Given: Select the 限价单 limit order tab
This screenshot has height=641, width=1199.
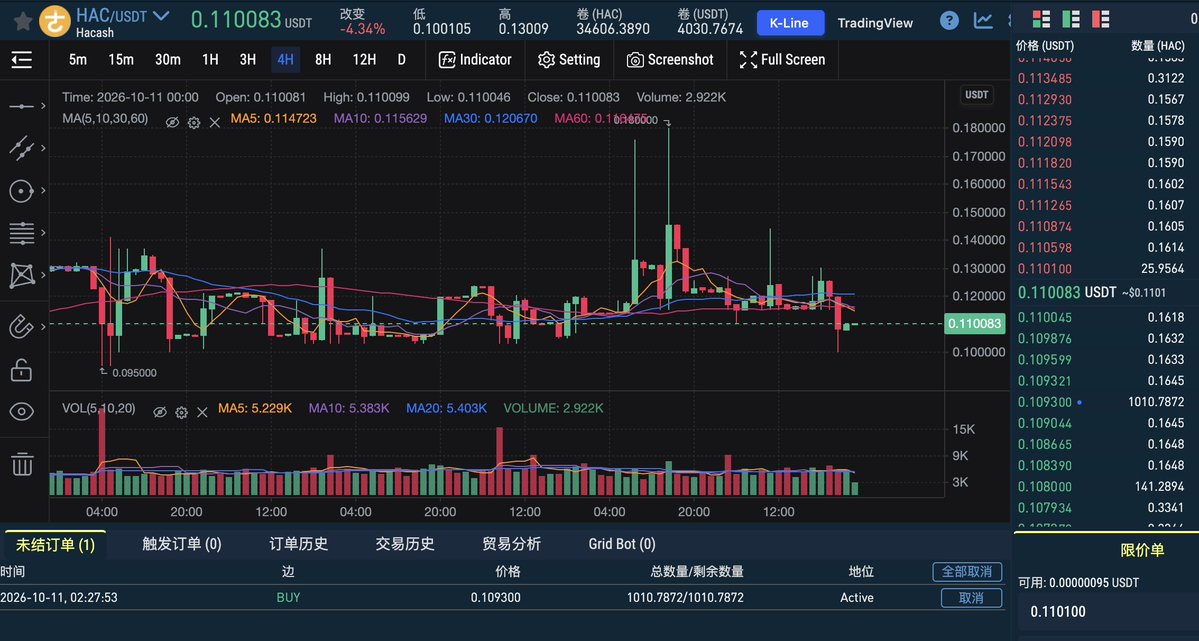Looking at the screenshot, I should [x=1142, y=550].
